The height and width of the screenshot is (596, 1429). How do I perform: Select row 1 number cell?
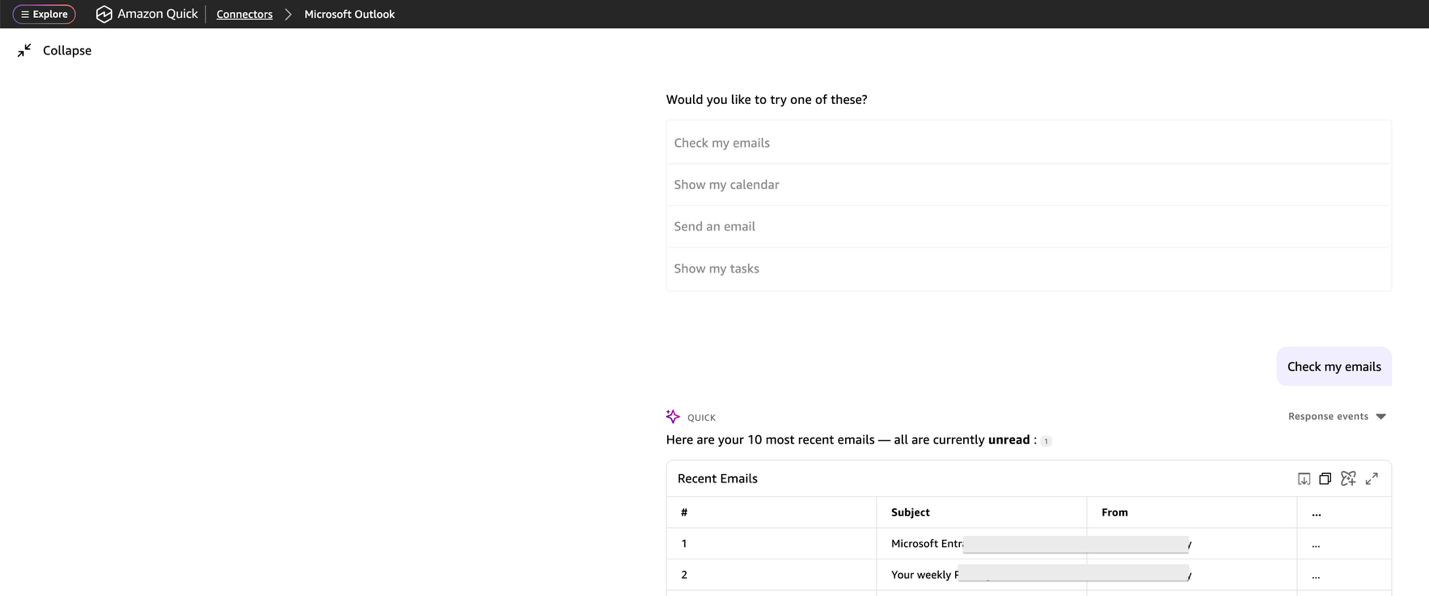pos(772,544)
